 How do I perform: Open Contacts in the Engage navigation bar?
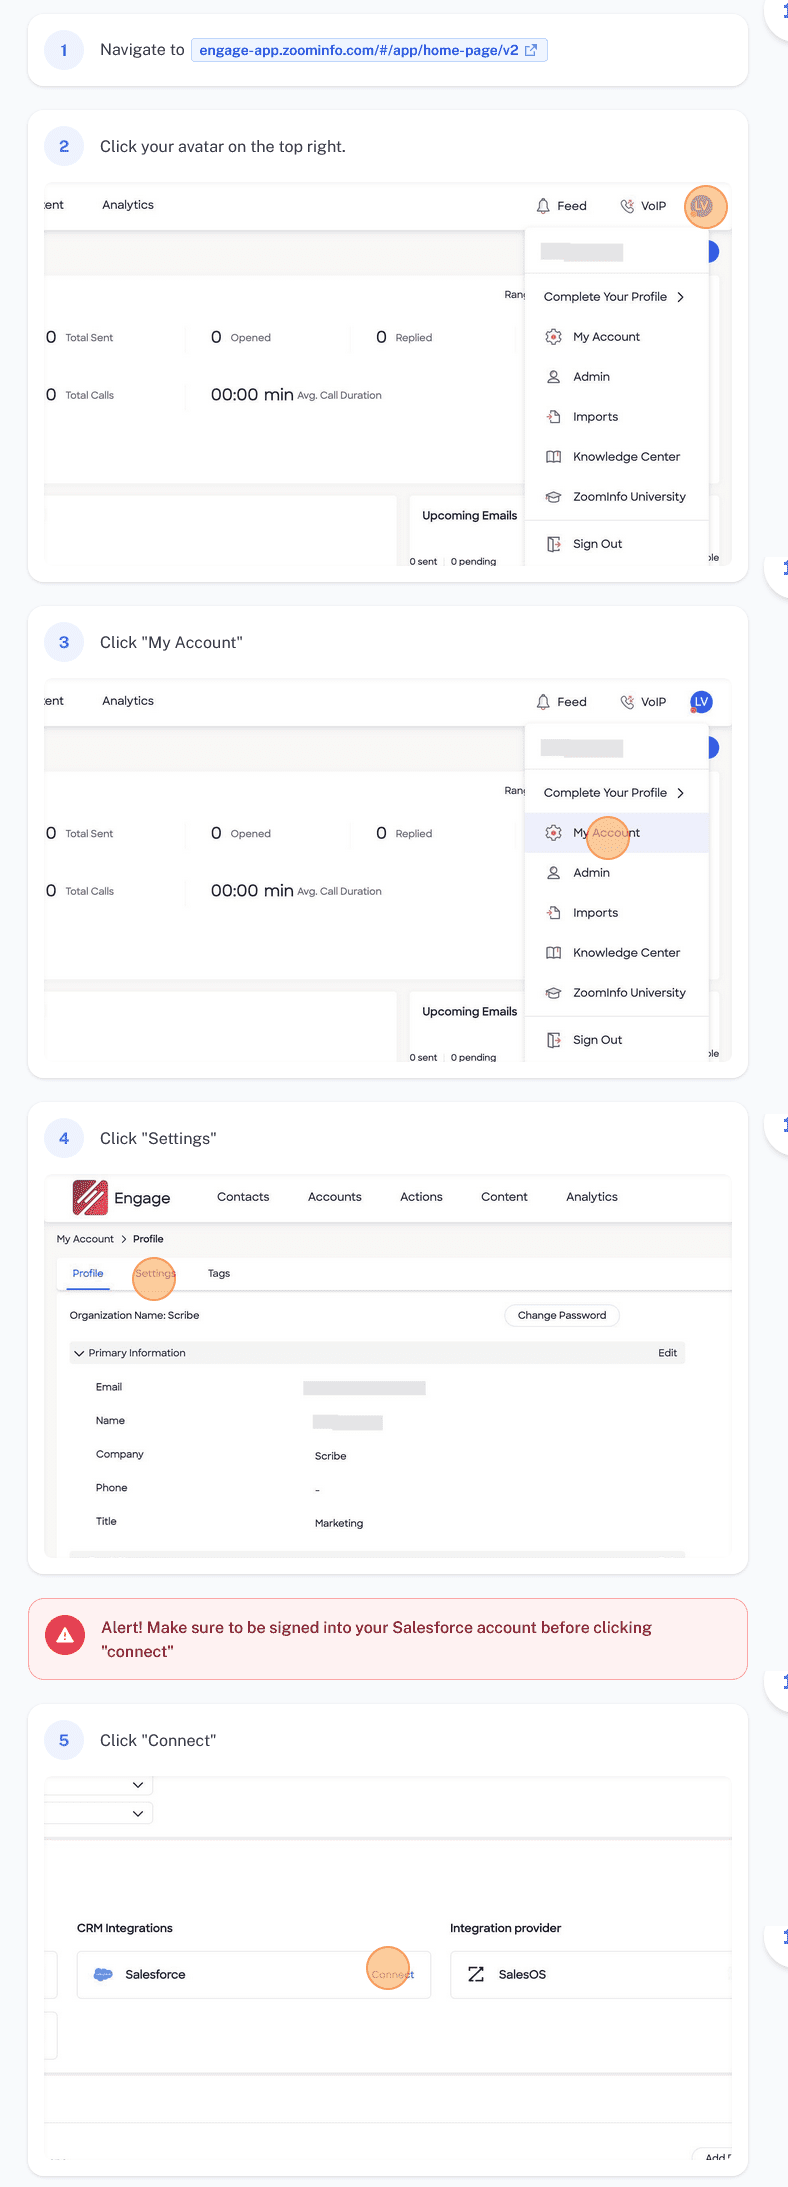coord(243,1197)
